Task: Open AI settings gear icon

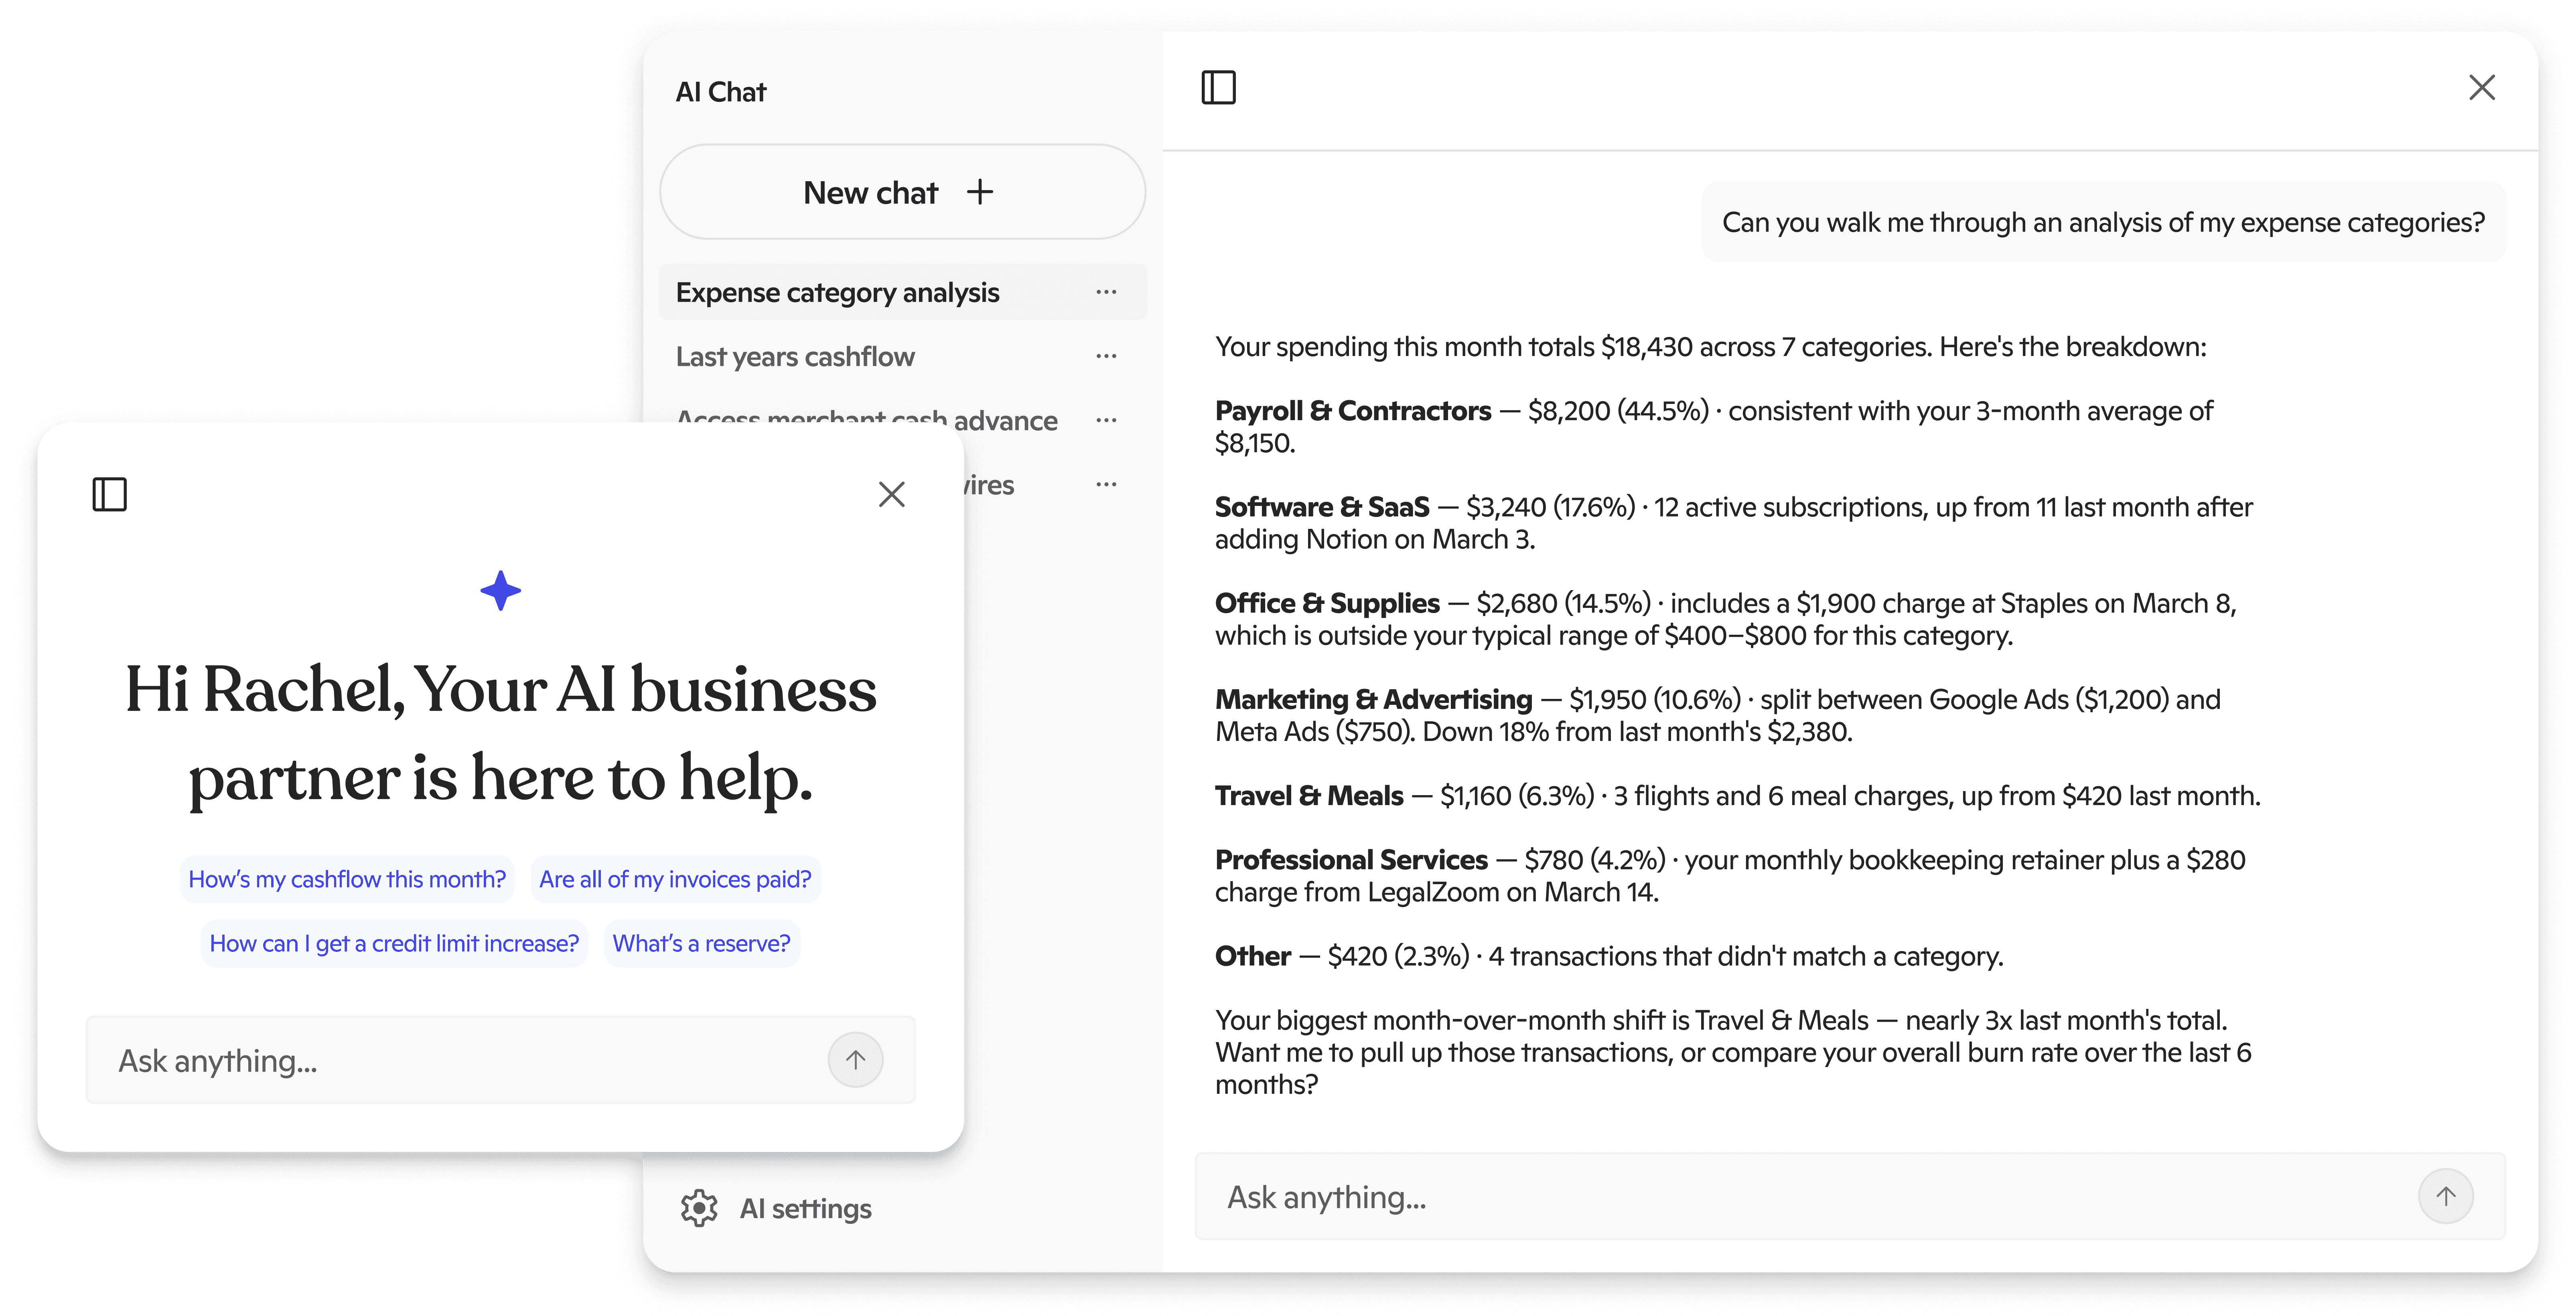Action: click(699, 1208)
